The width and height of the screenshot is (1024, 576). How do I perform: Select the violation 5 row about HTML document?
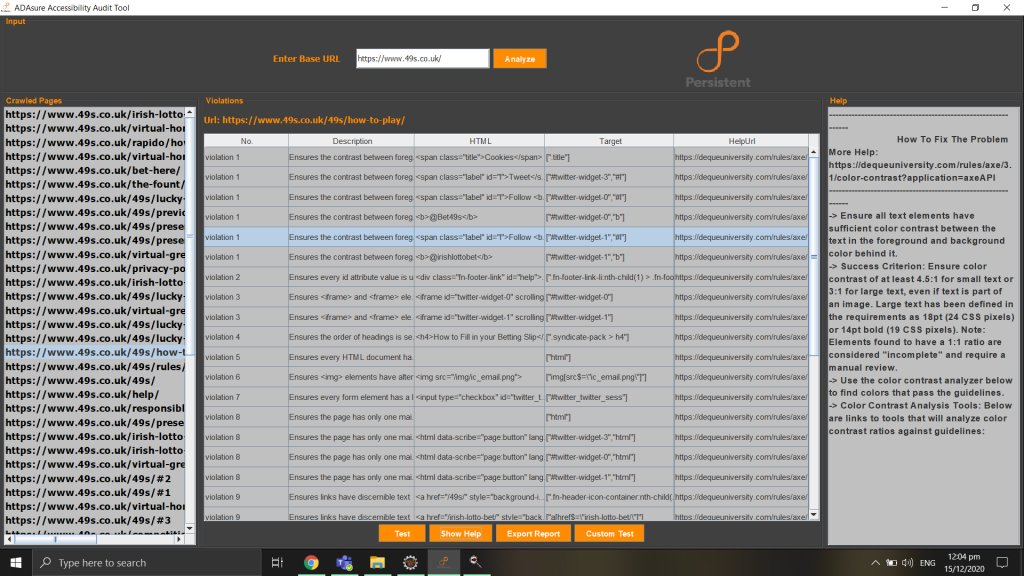(x=506, y=357)
